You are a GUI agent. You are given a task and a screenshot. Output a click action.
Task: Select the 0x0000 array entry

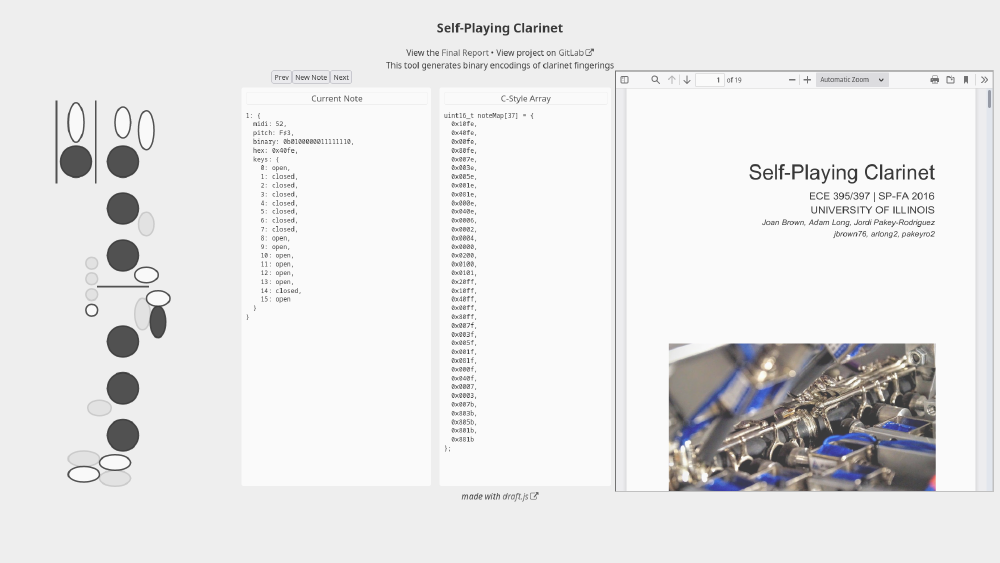pyautogui.click(x=464, y=247)
